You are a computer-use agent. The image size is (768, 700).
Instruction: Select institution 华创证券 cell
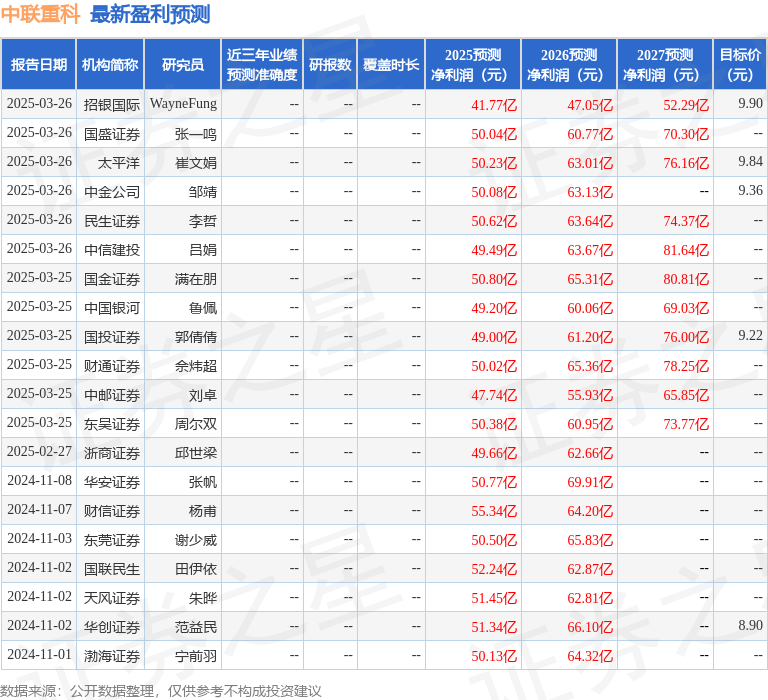(112, 627)
